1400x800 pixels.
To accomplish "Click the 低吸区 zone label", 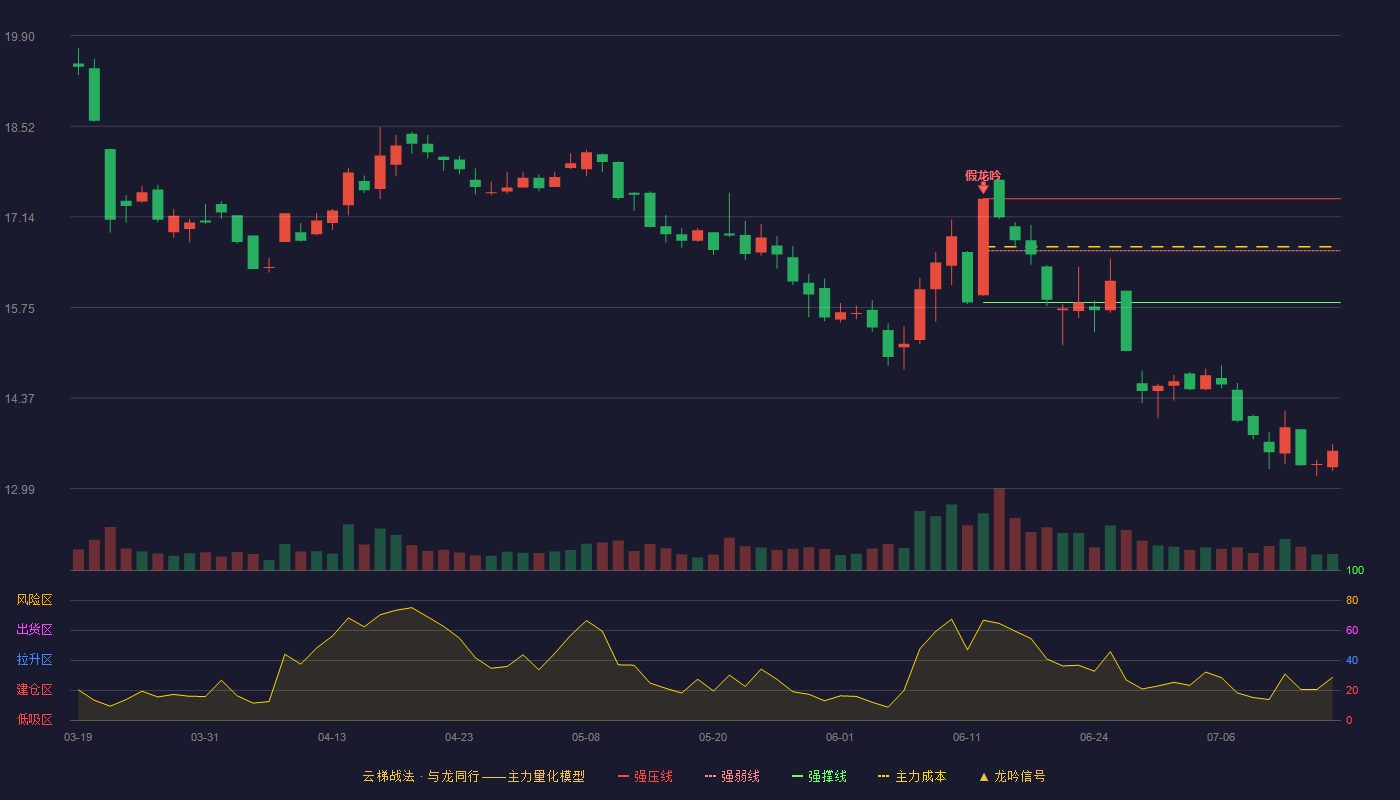I will tap(34, 719).
